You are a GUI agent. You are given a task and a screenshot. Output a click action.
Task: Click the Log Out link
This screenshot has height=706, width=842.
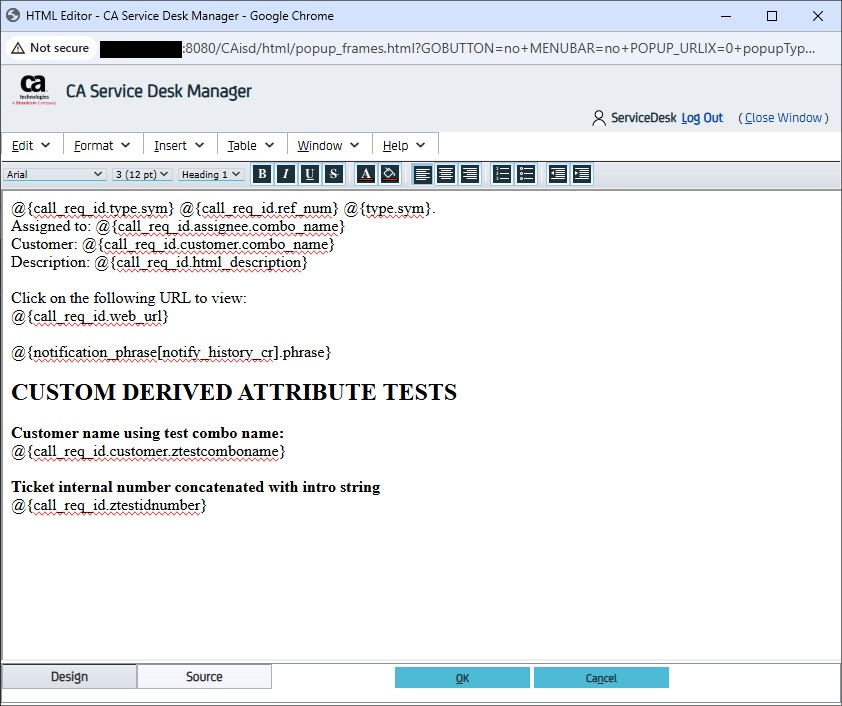pyautogui.click(x=702, y=118)
